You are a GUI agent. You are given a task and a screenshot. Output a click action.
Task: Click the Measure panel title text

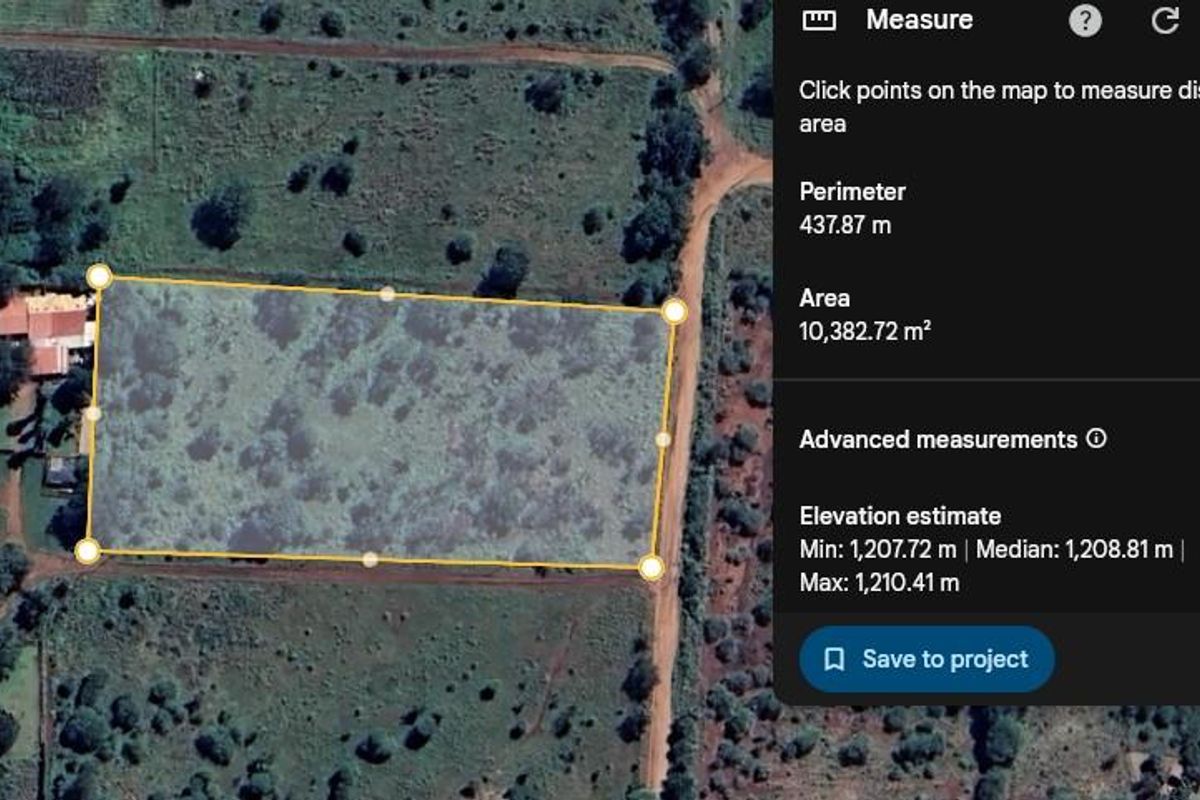click(920, 18)
